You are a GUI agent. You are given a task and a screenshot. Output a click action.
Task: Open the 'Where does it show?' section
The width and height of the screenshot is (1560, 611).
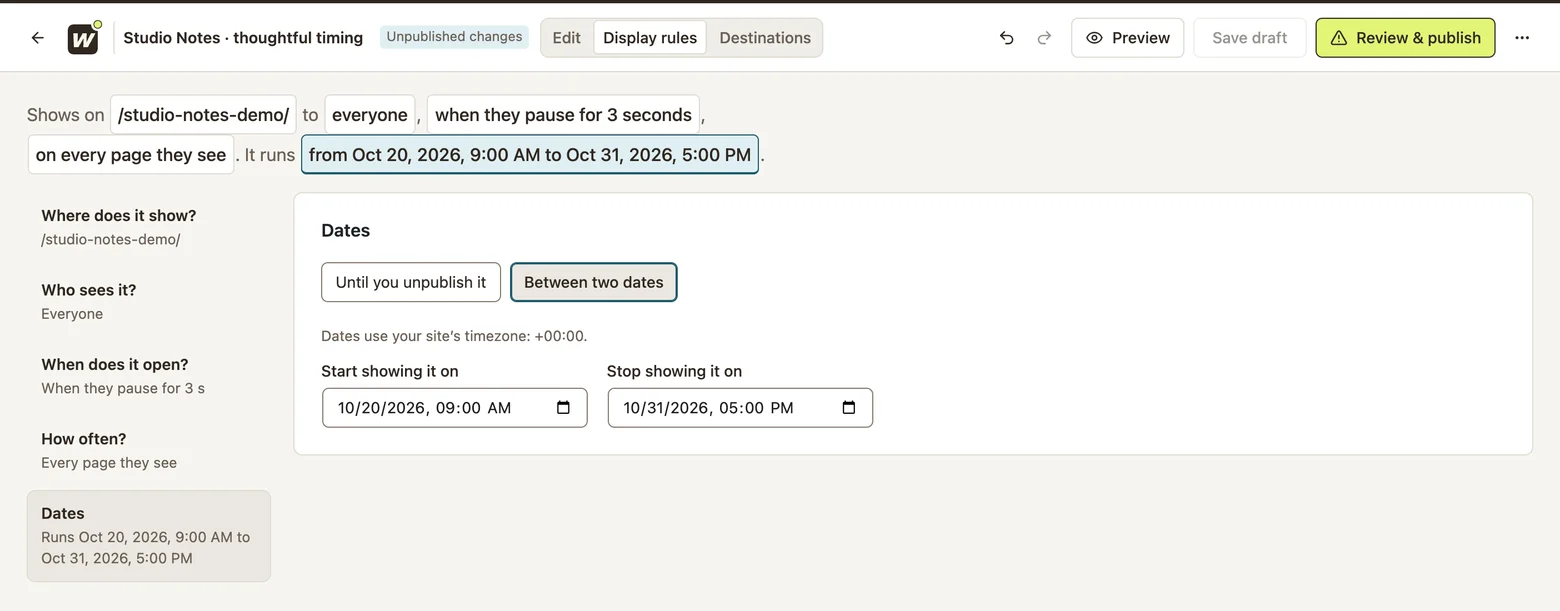pos(148,227)
